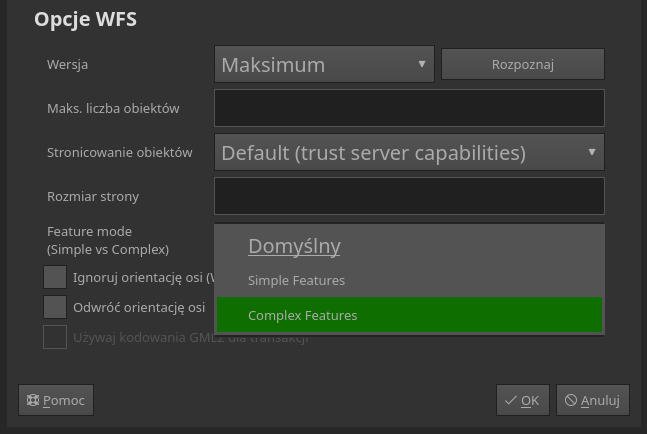Enable Ignoruj orientację osi checkbox
This screenshot has height=434, width=647.
pyautogui.click(x=55, y=277)
